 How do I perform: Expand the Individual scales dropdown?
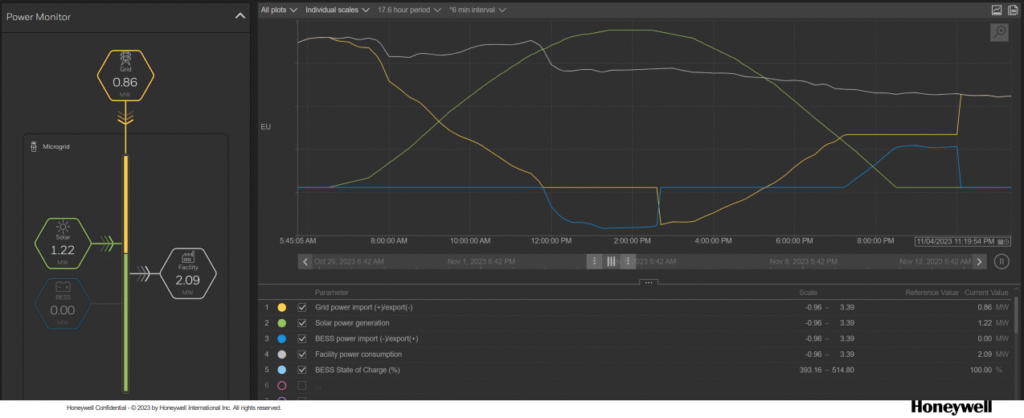click(340, 10)
